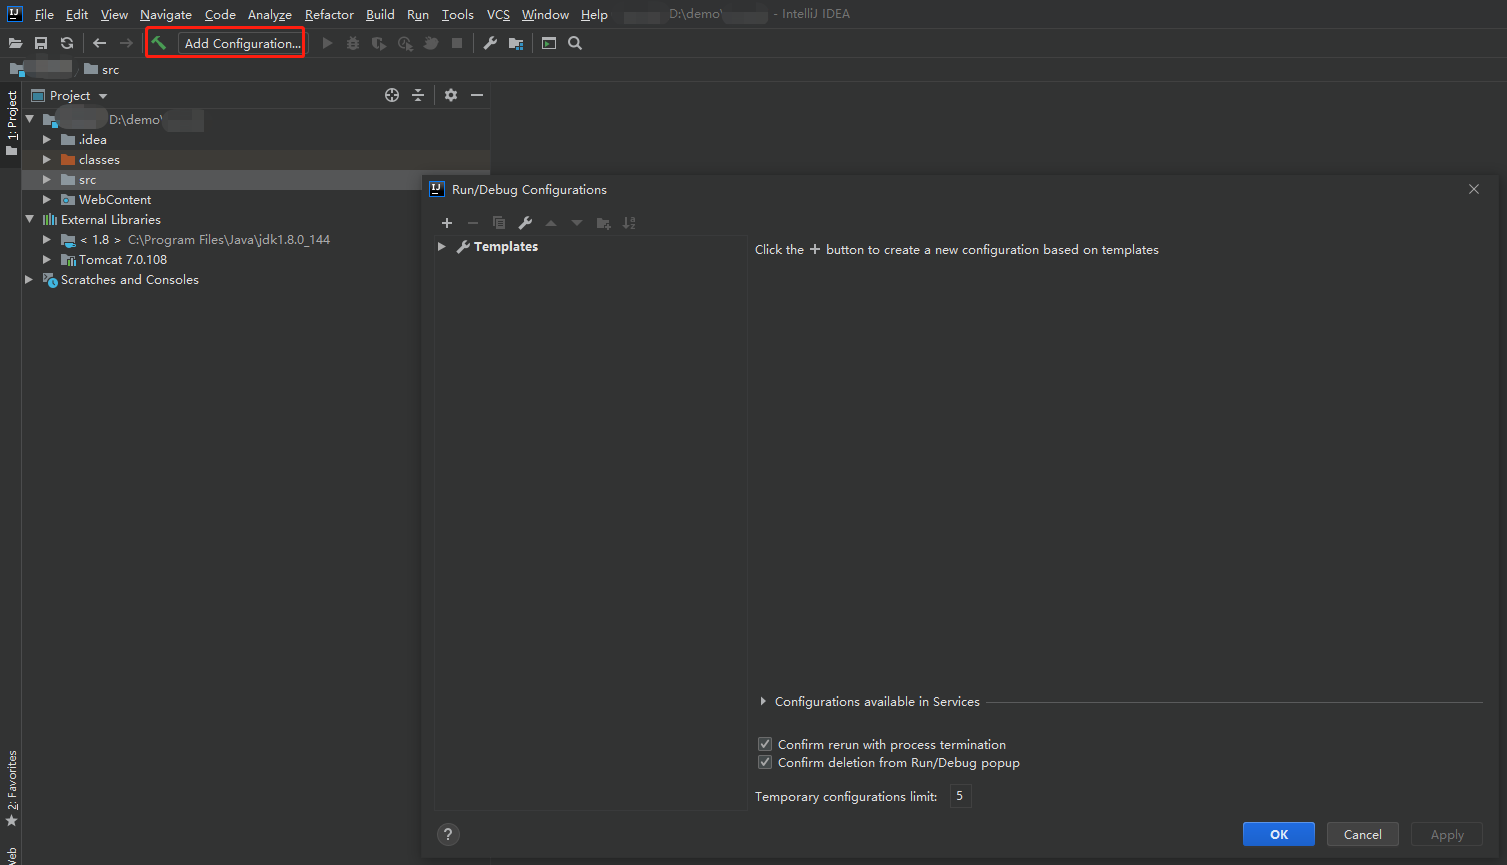Click the Synchronize refresh toolbar icon
The height and width of the screenshot is (865, 1507).
(x=67, y=43)
